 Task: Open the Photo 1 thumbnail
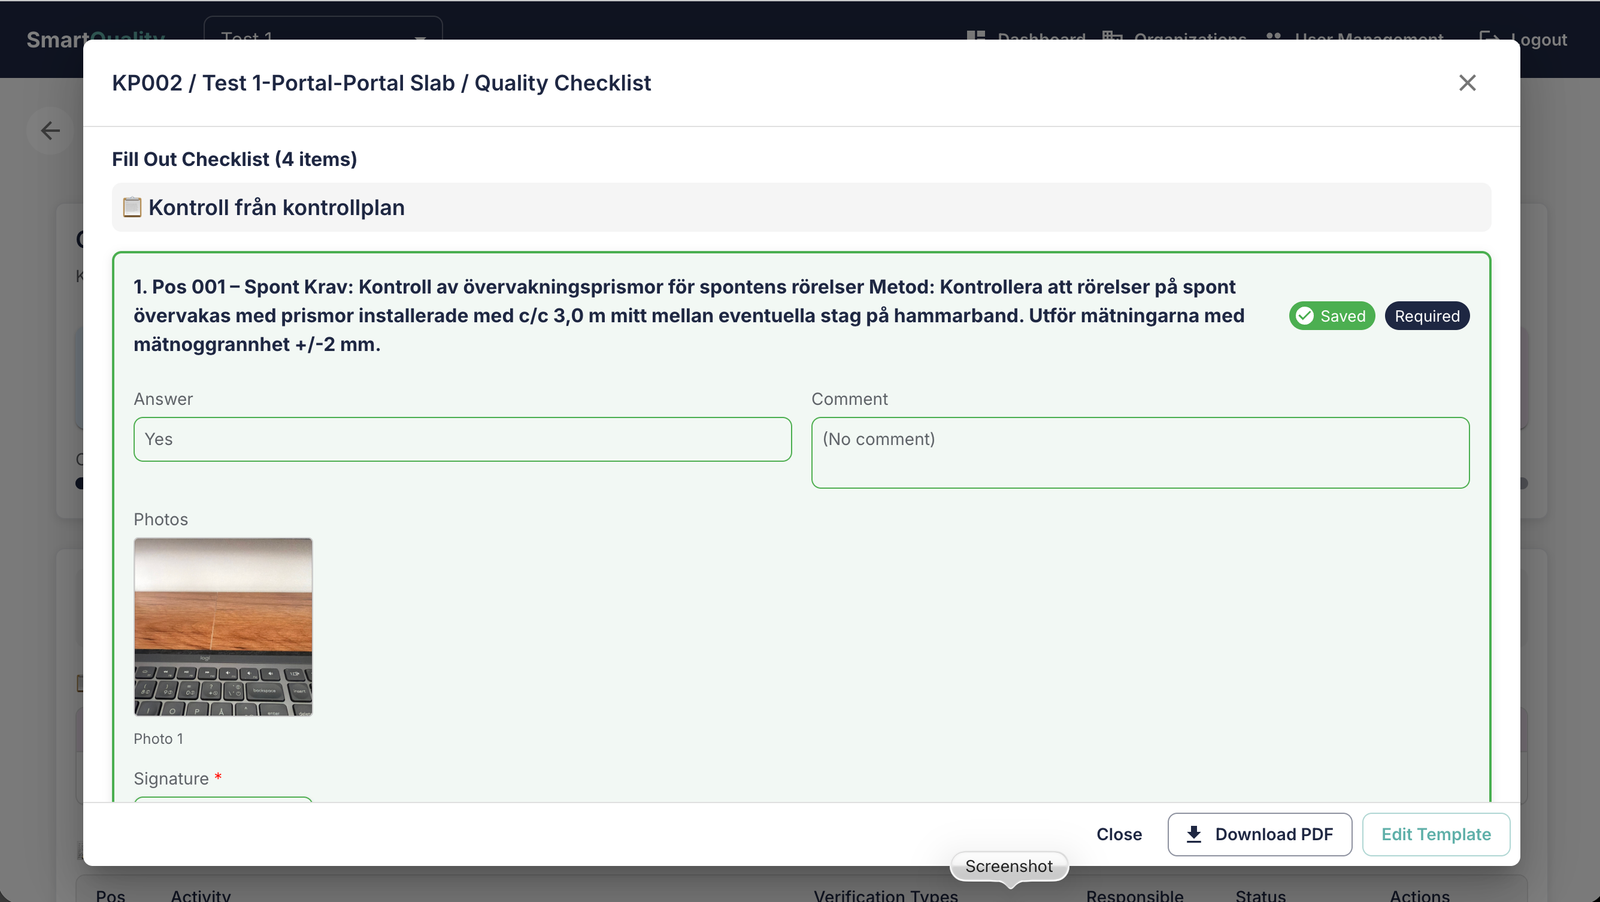[223, 627]
